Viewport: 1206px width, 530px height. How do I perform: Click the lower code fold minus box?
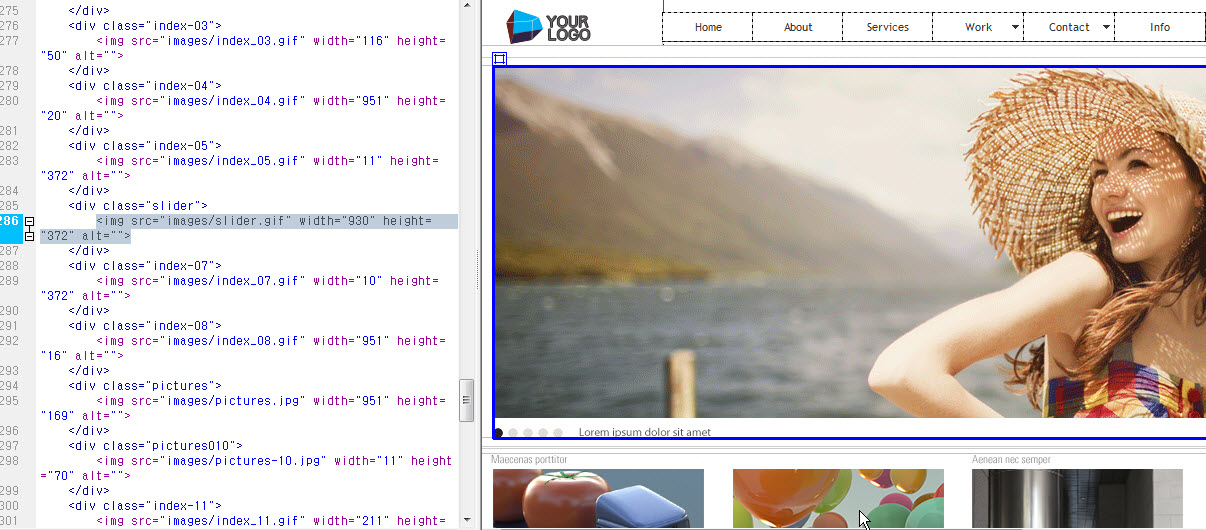(x=30, y=236)
